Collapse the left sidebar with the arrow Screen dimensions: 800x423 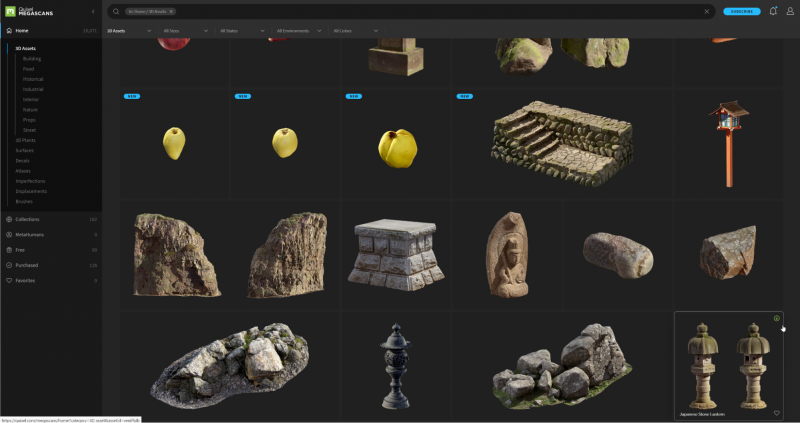point(94,12)
